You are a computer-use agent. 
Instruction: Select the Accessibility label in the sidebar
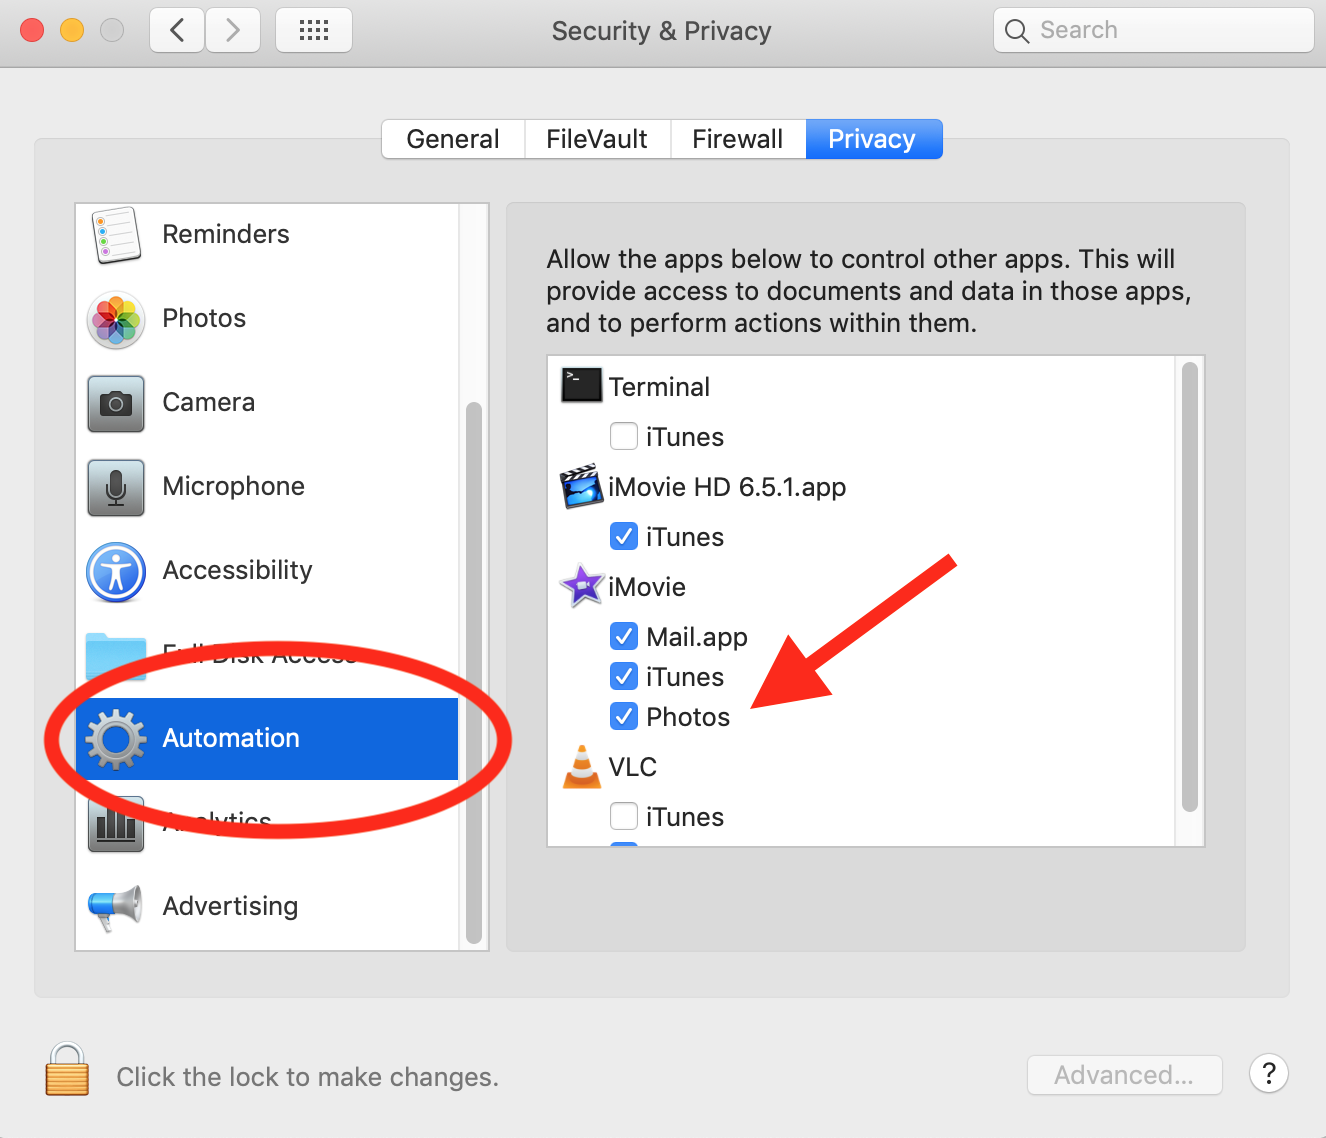[238, 570]
